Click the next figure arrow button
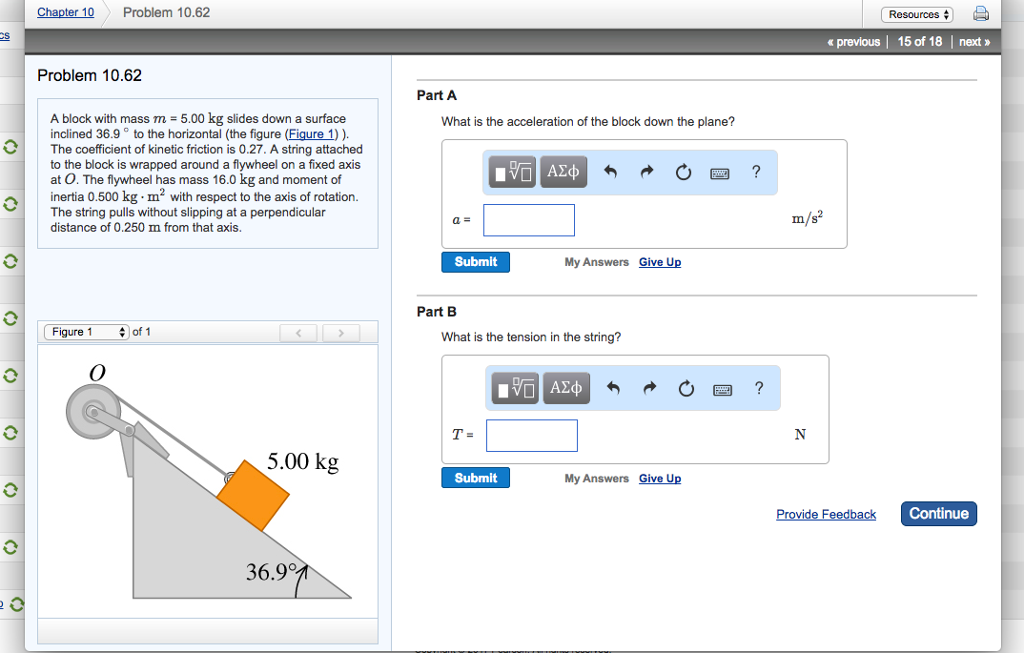 click(341, 332)
